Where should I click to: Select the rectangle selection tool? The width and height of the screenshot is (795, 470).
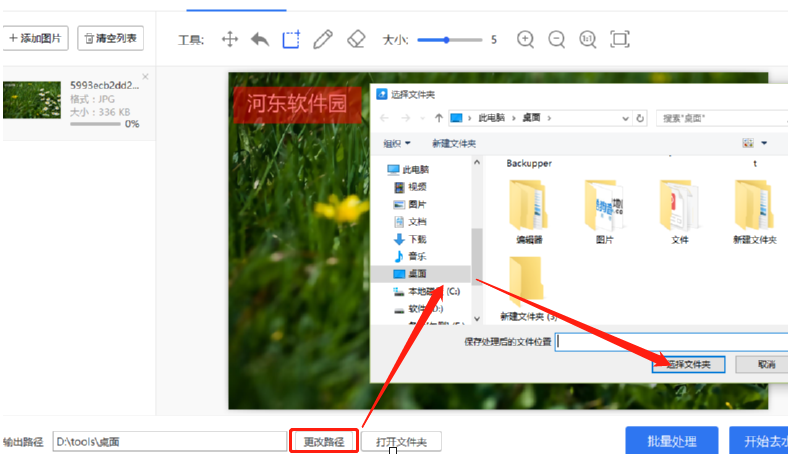coord(291,40)
